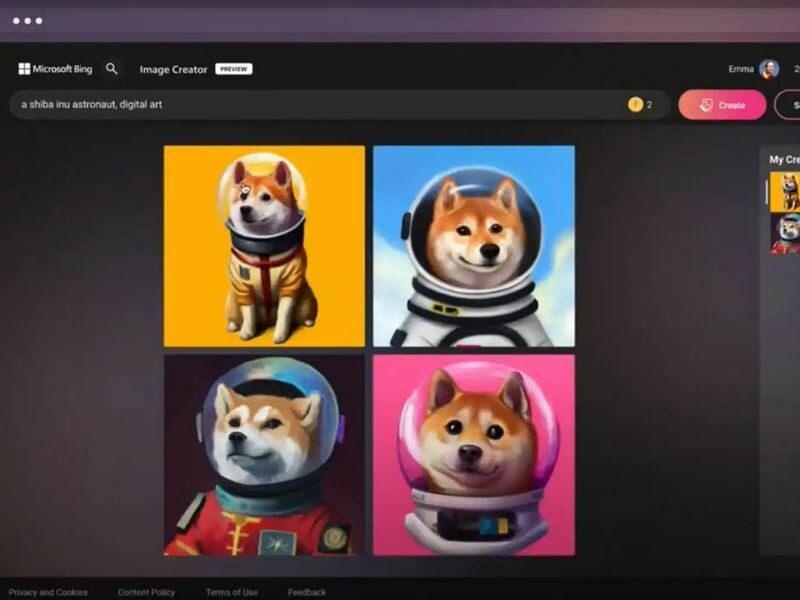Open second thumbnail in My Creations
The width and height of the screenshot is (800, 600).
pyautogui.click(x=785, y=233)
